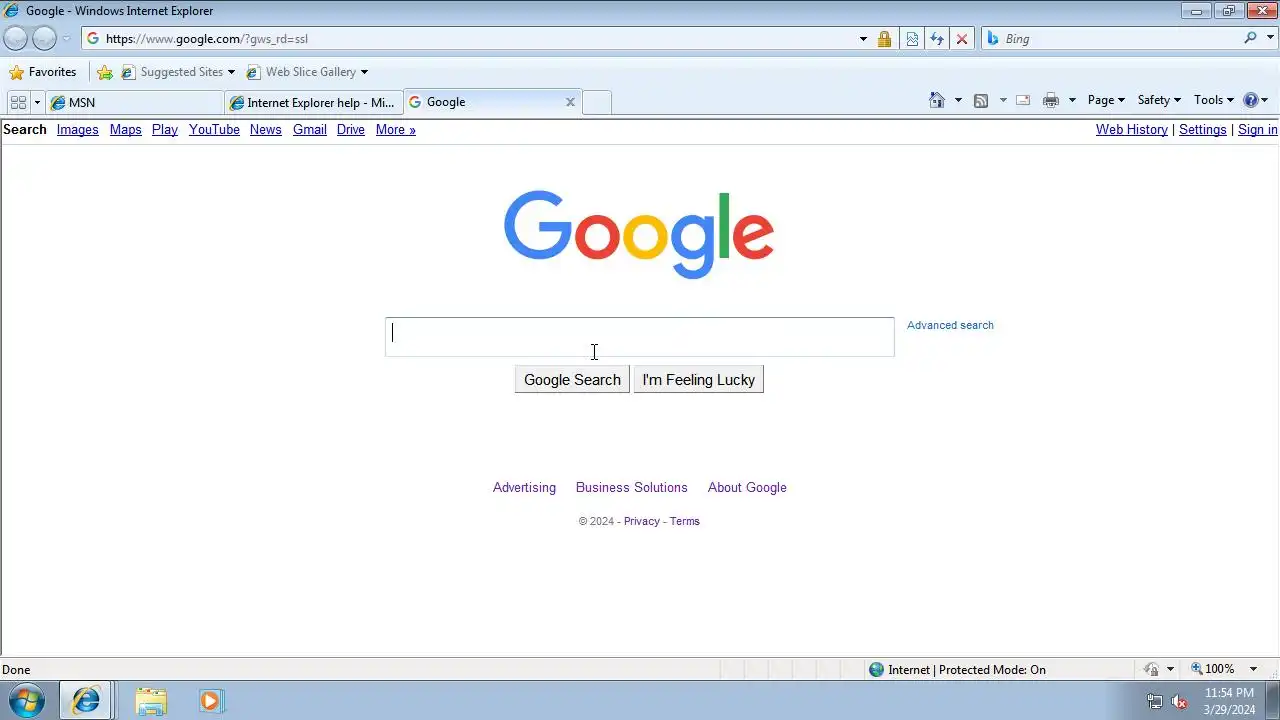Open Windows Explorer folder taskbar icon
The width and height of the screenshot is (1280, 720).
(x=151, y=701)
